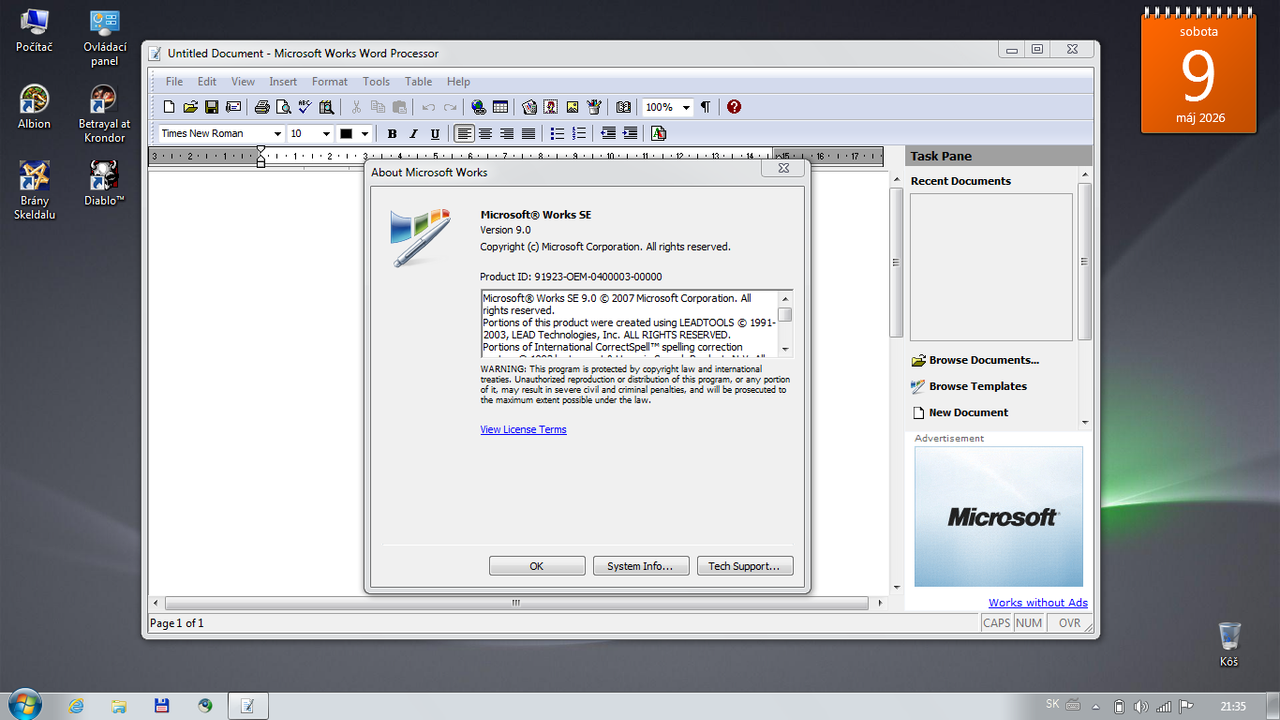The width and height of the screenshot is (1280, 720).
Task: Click the Tech Support... button
Action: point(744,566)
